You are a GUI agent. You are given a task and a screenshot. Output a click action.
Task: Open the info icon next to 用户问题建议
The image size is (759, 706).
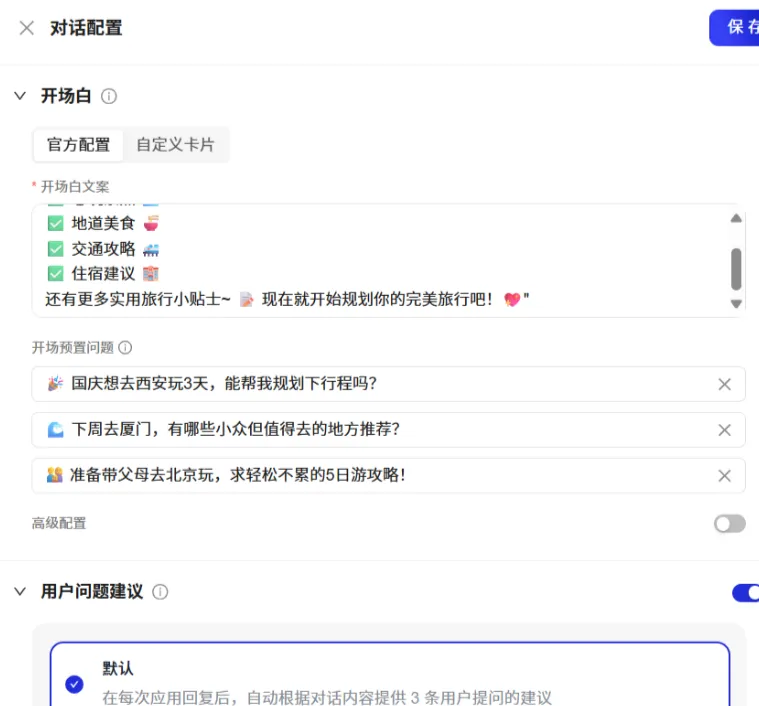[160, 592]
